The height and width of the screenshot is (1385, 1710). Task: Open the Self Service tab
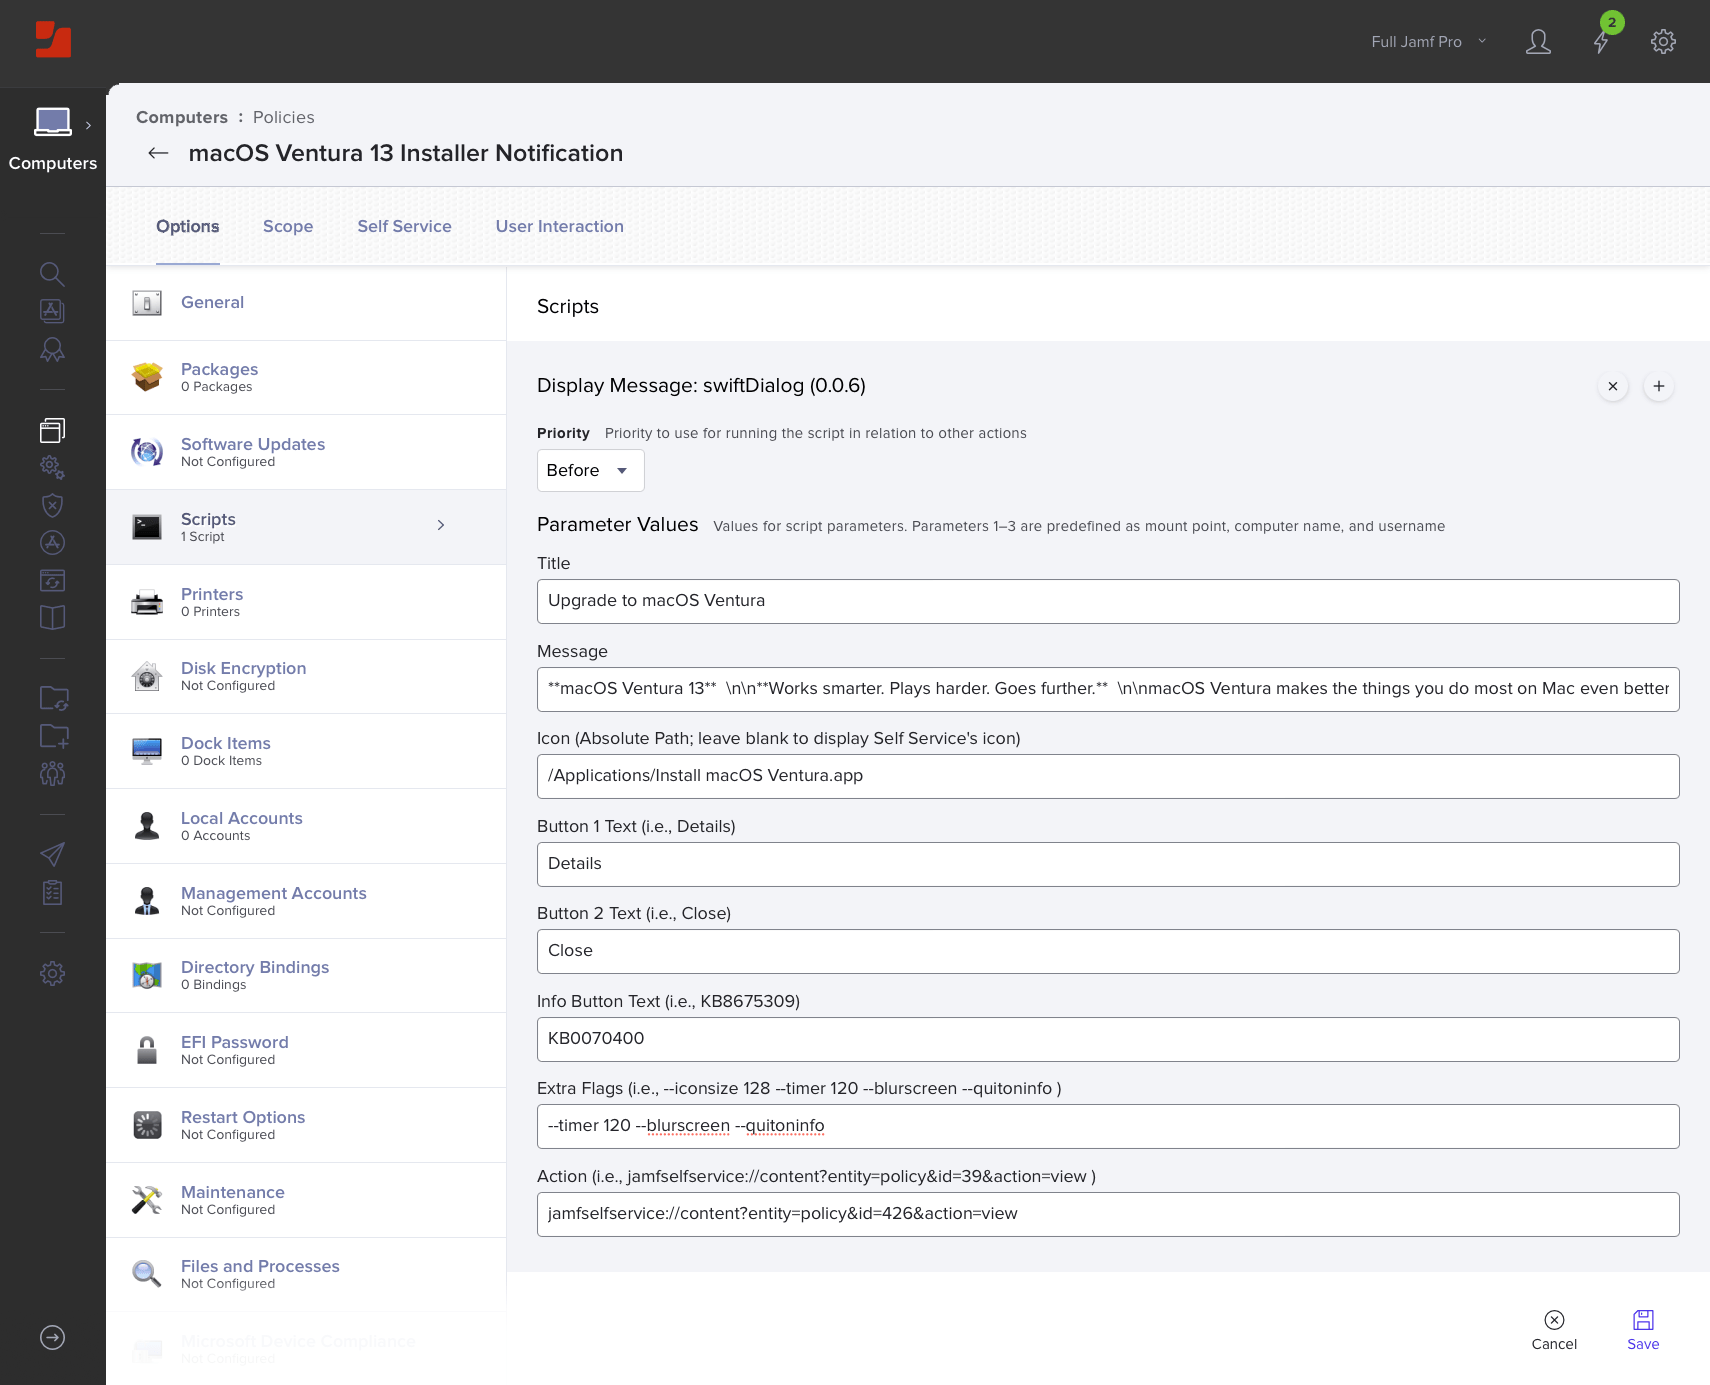[404, 226]
